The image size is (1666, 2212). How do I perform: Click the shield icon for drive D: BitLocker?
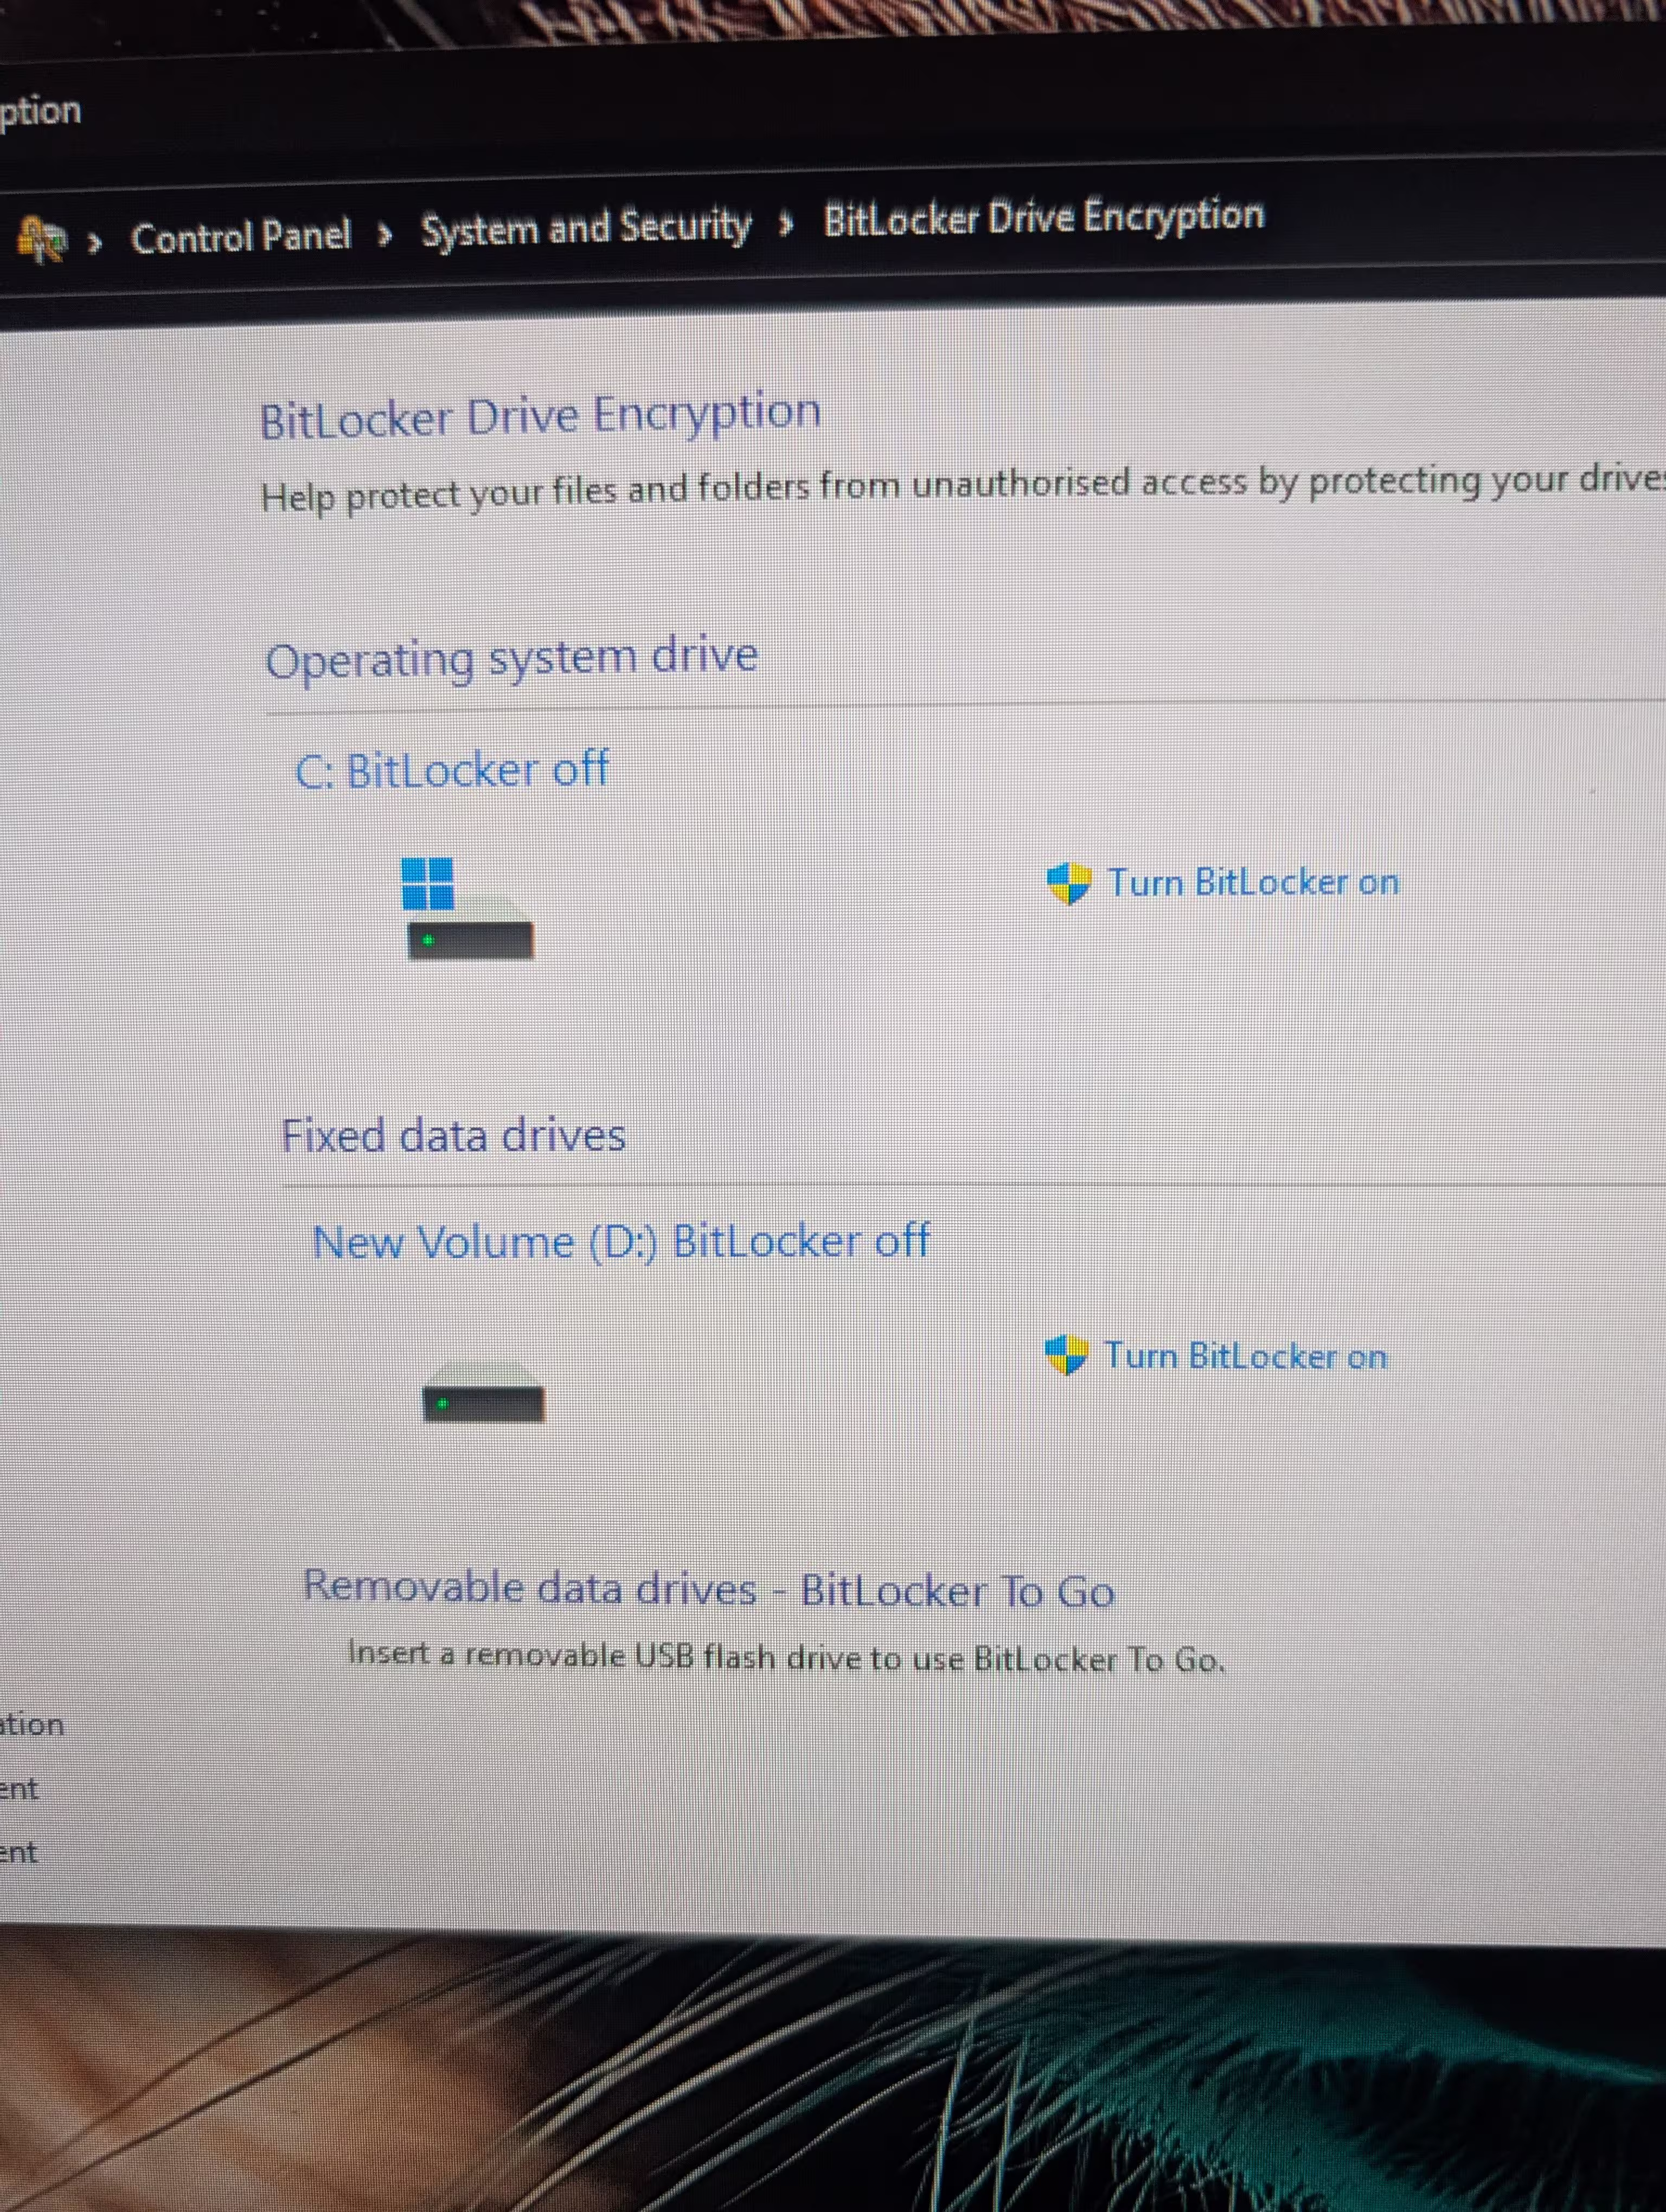point(1065,1356)
